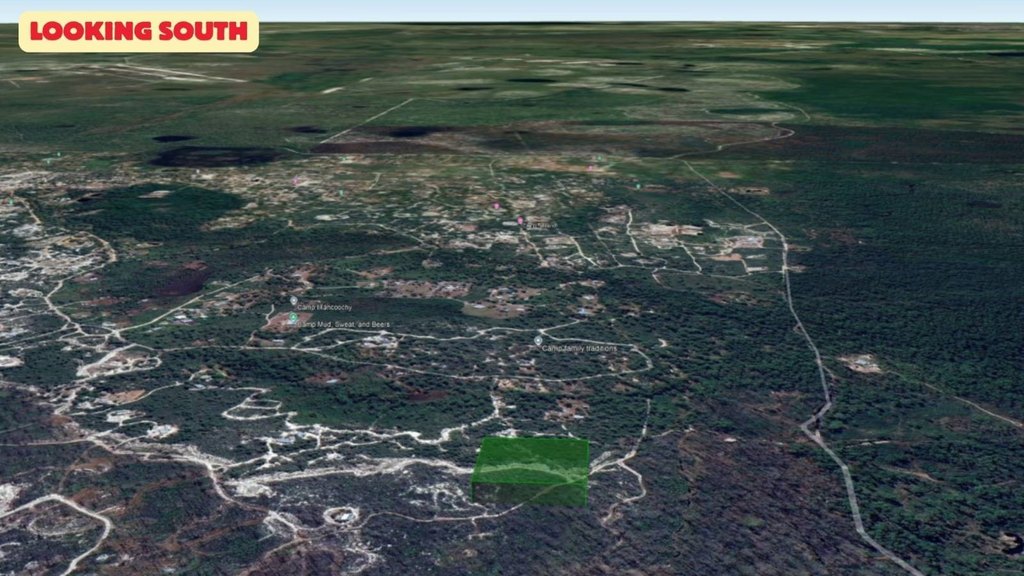Image resolution: width=1024 pixels, height=576 pixels.
Task: Click the red LOOKING SOUTH text
Action: 138,31
